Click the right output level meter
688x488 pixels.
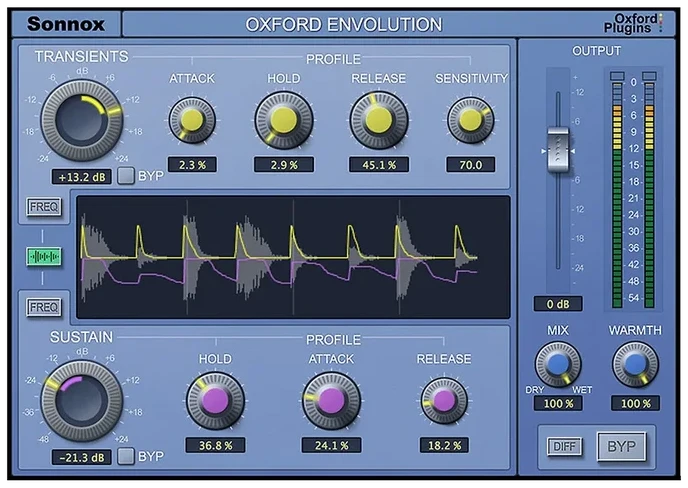click(x=649, y=195)
